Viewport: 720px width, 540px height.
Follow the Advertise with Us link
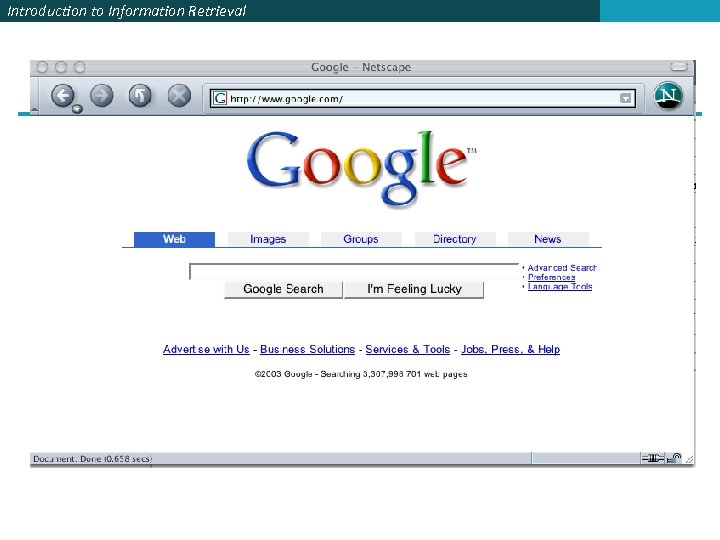pos(206,349)
